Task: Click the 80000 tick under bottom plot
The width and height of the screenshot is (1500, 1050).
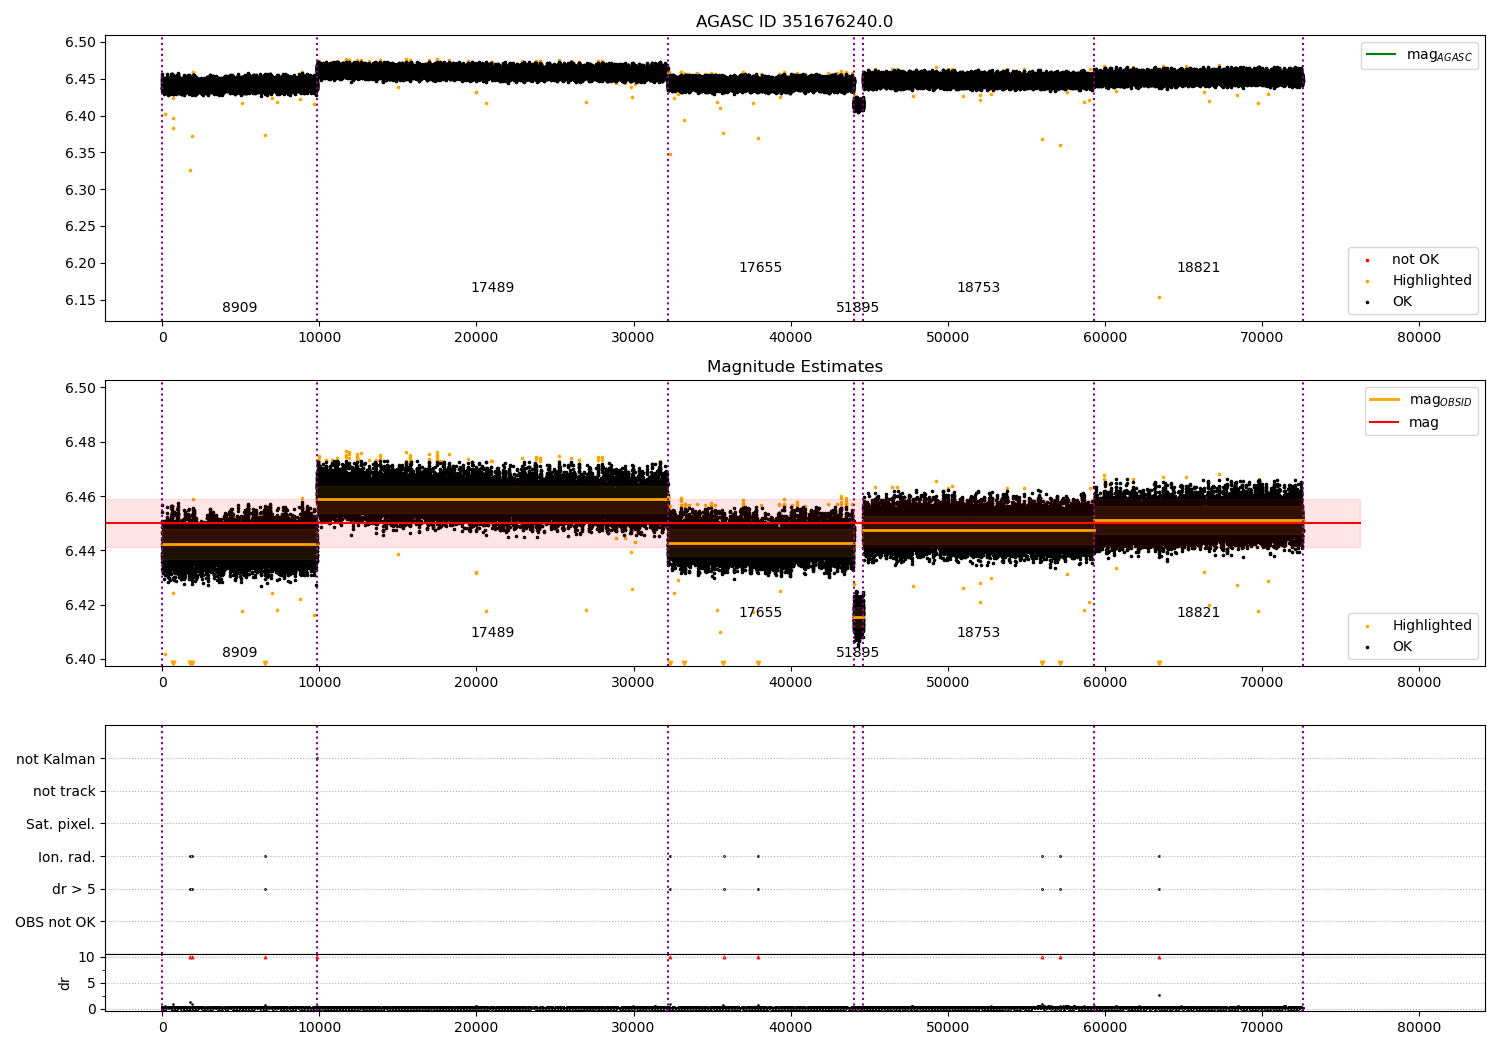Action: click(1418, 1027)
